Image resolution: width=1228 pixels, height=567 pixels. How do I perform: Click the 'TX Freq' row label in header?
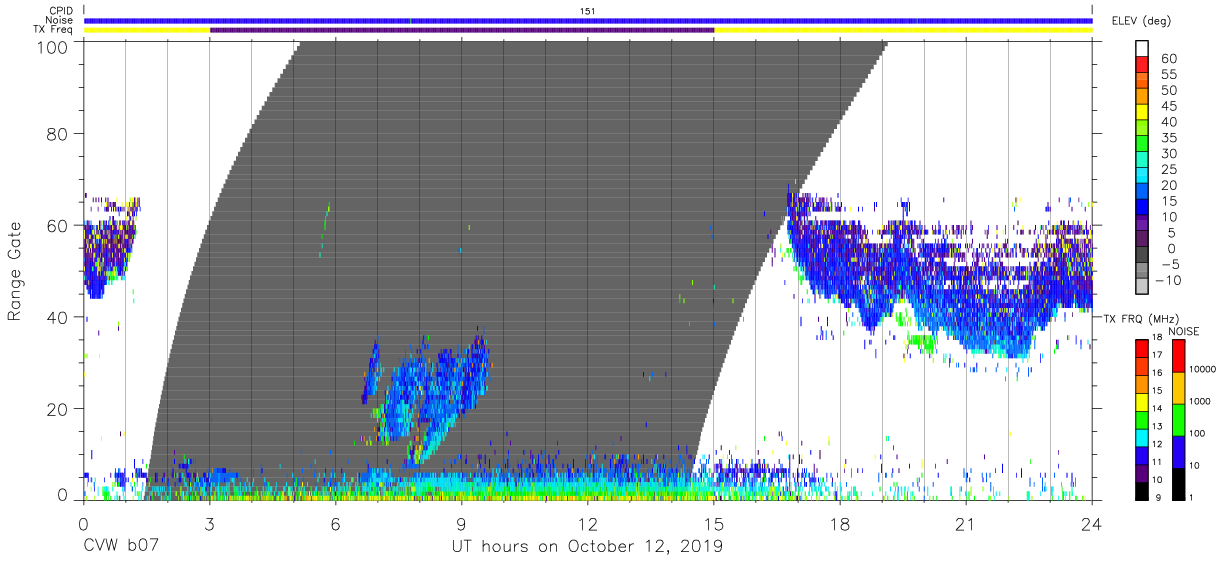[x=55, y=30]
